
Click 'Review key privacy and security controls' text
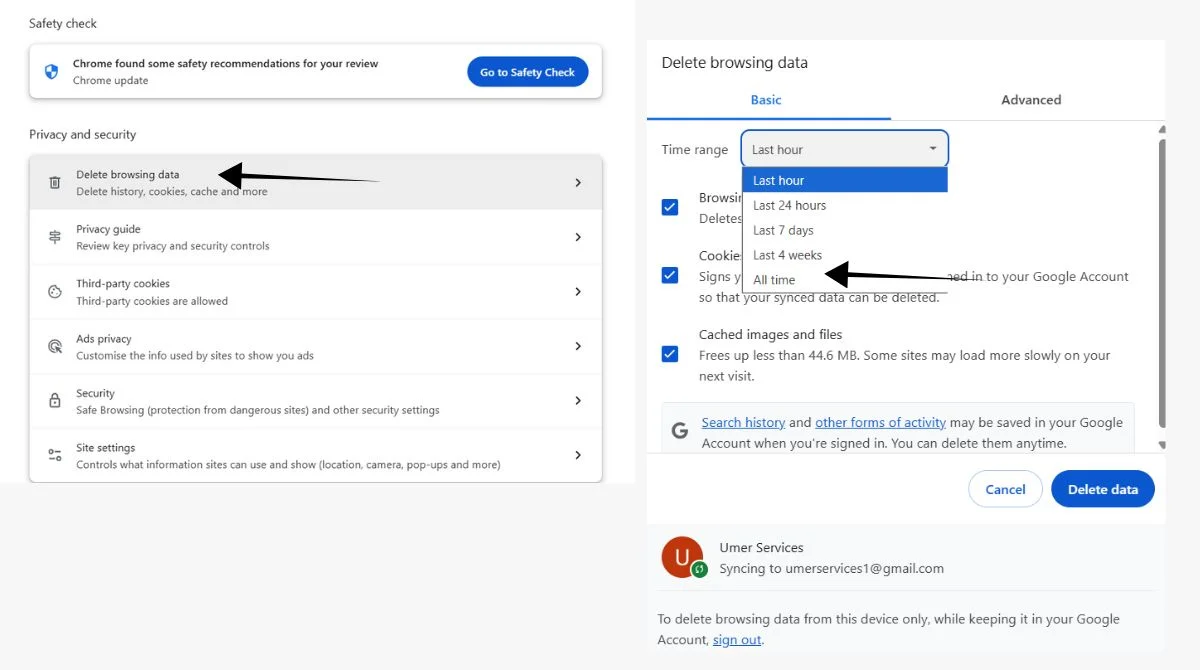pos(173,246)
